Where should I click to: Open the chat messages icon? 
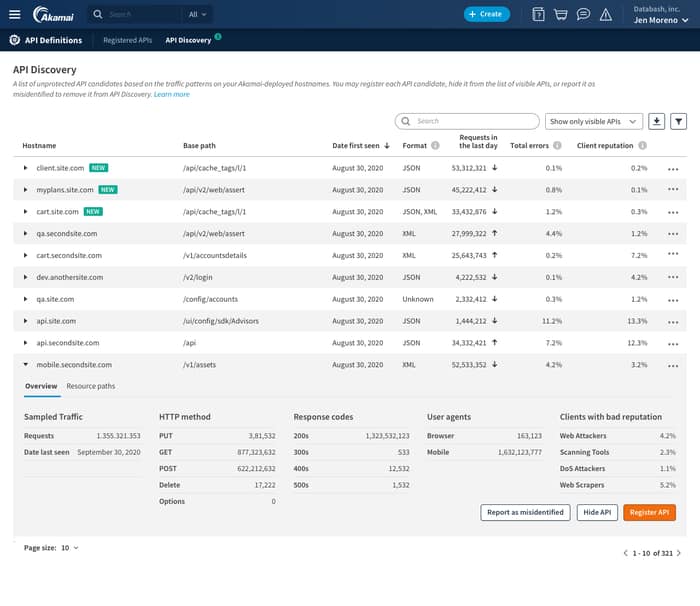click(583, 14)
